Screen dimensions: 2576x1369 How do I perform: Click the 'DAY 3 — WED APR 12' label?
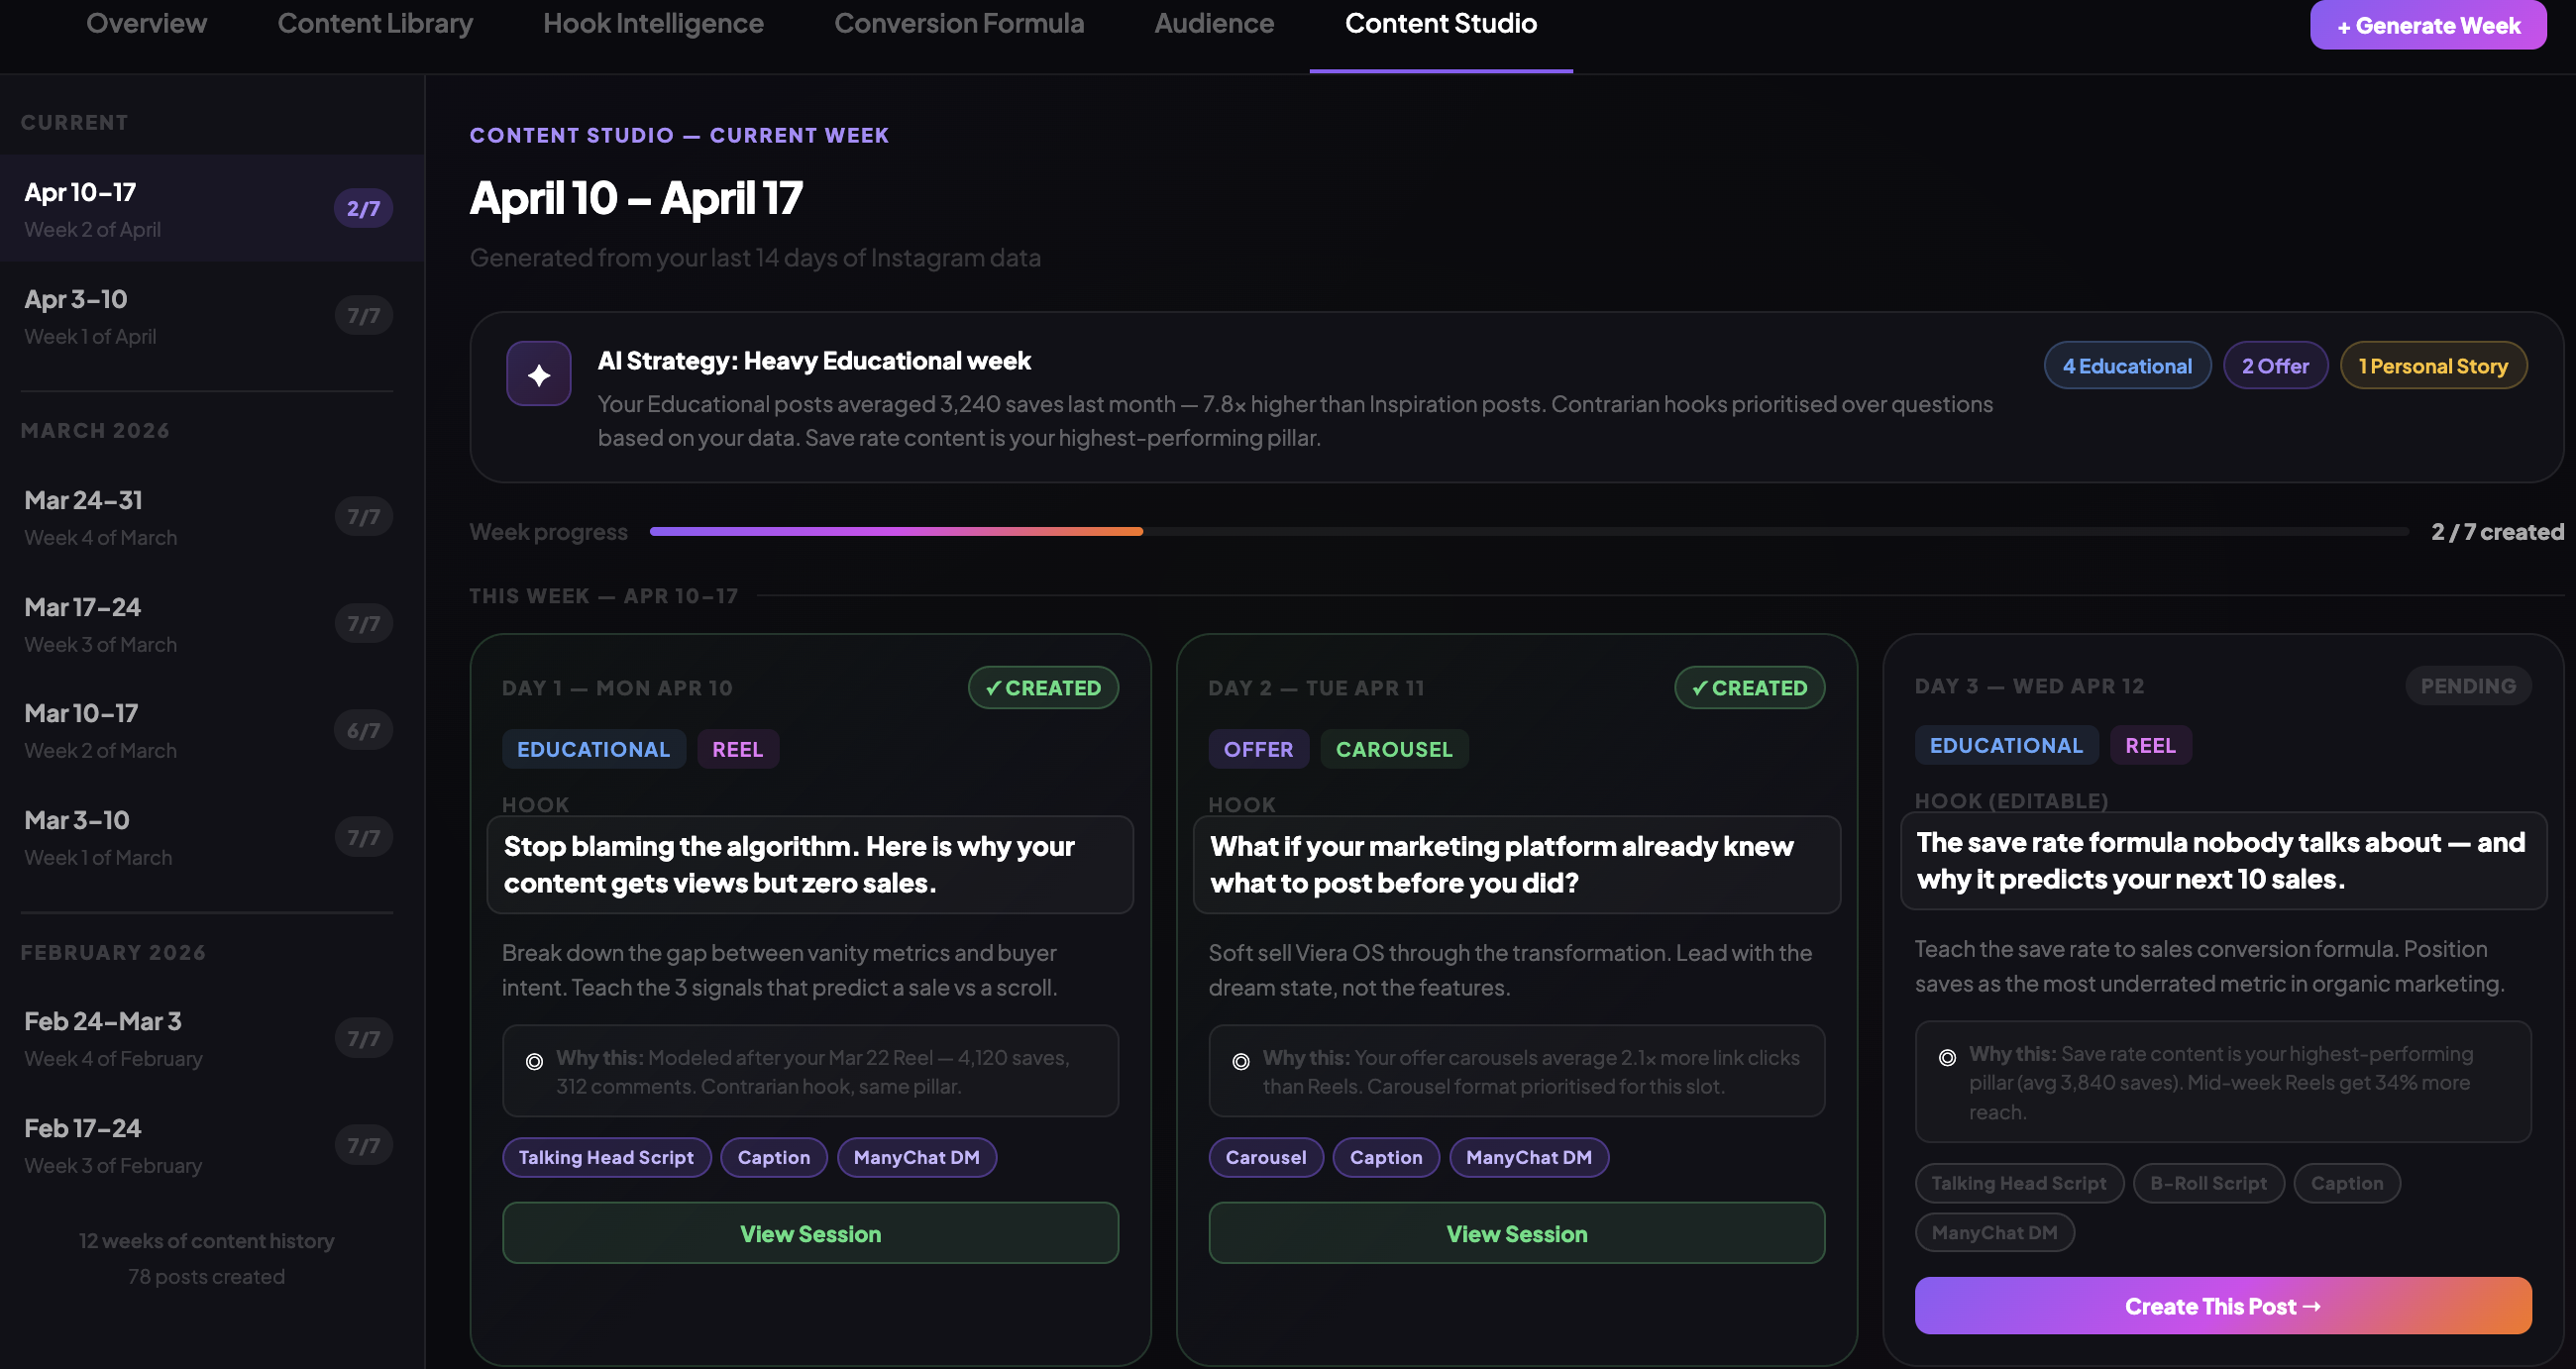pyautogui.click(x=2029, y=686)
